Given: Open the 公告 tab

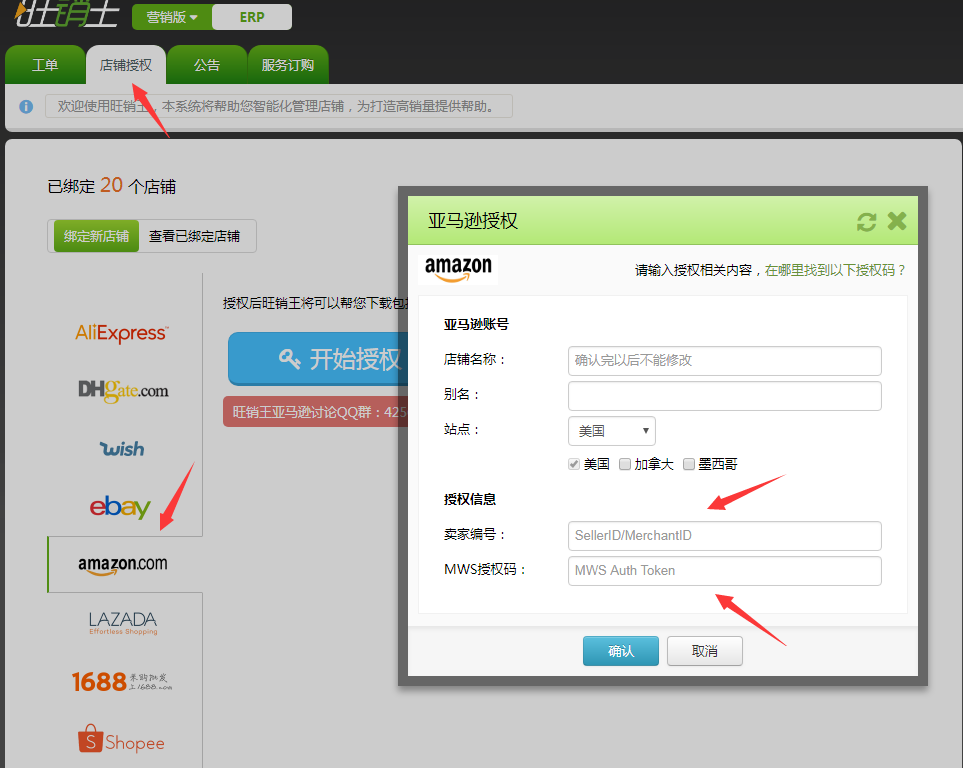Looking at the screenshot, I should [207, 65].
